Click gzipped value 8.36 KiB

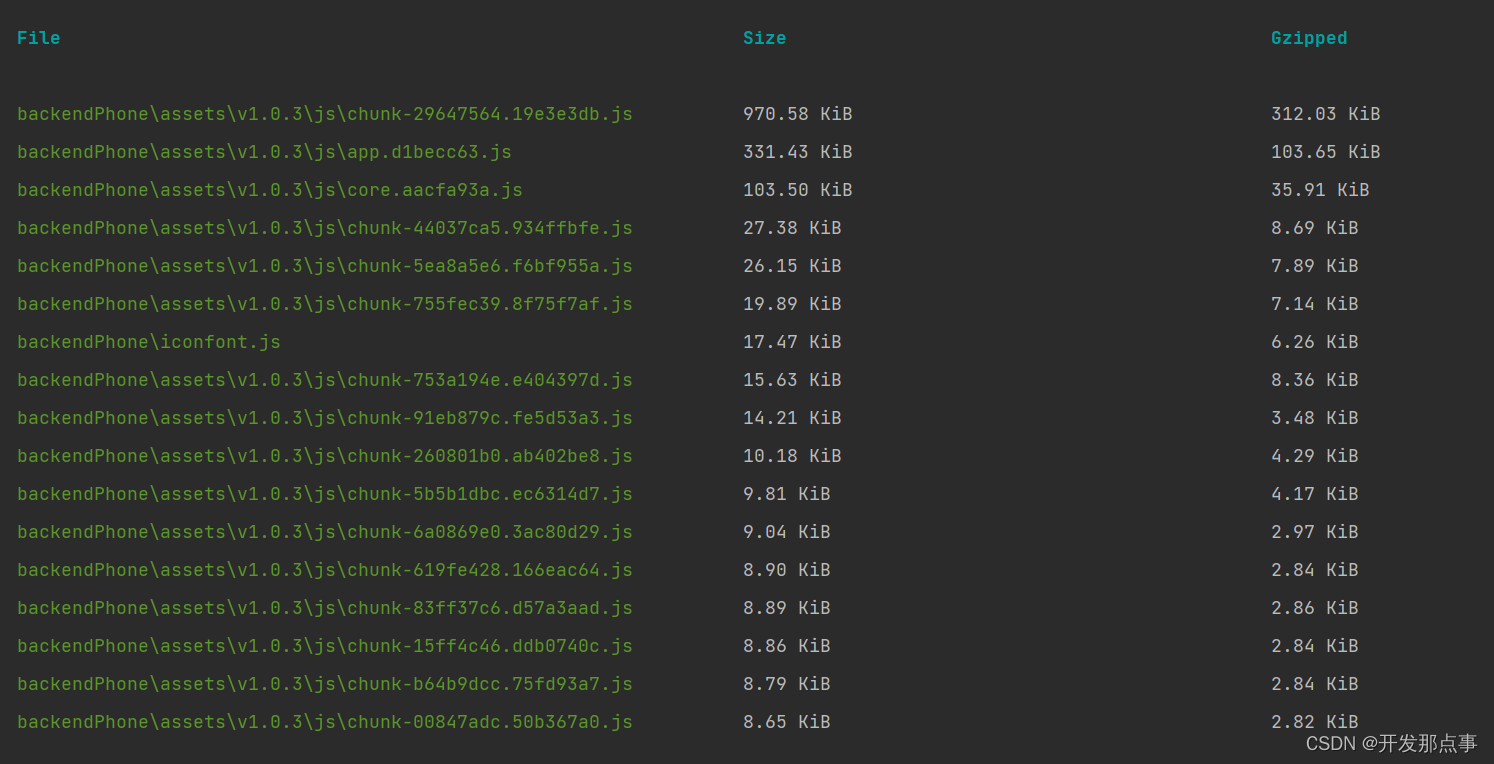(x=1315, y=380)
